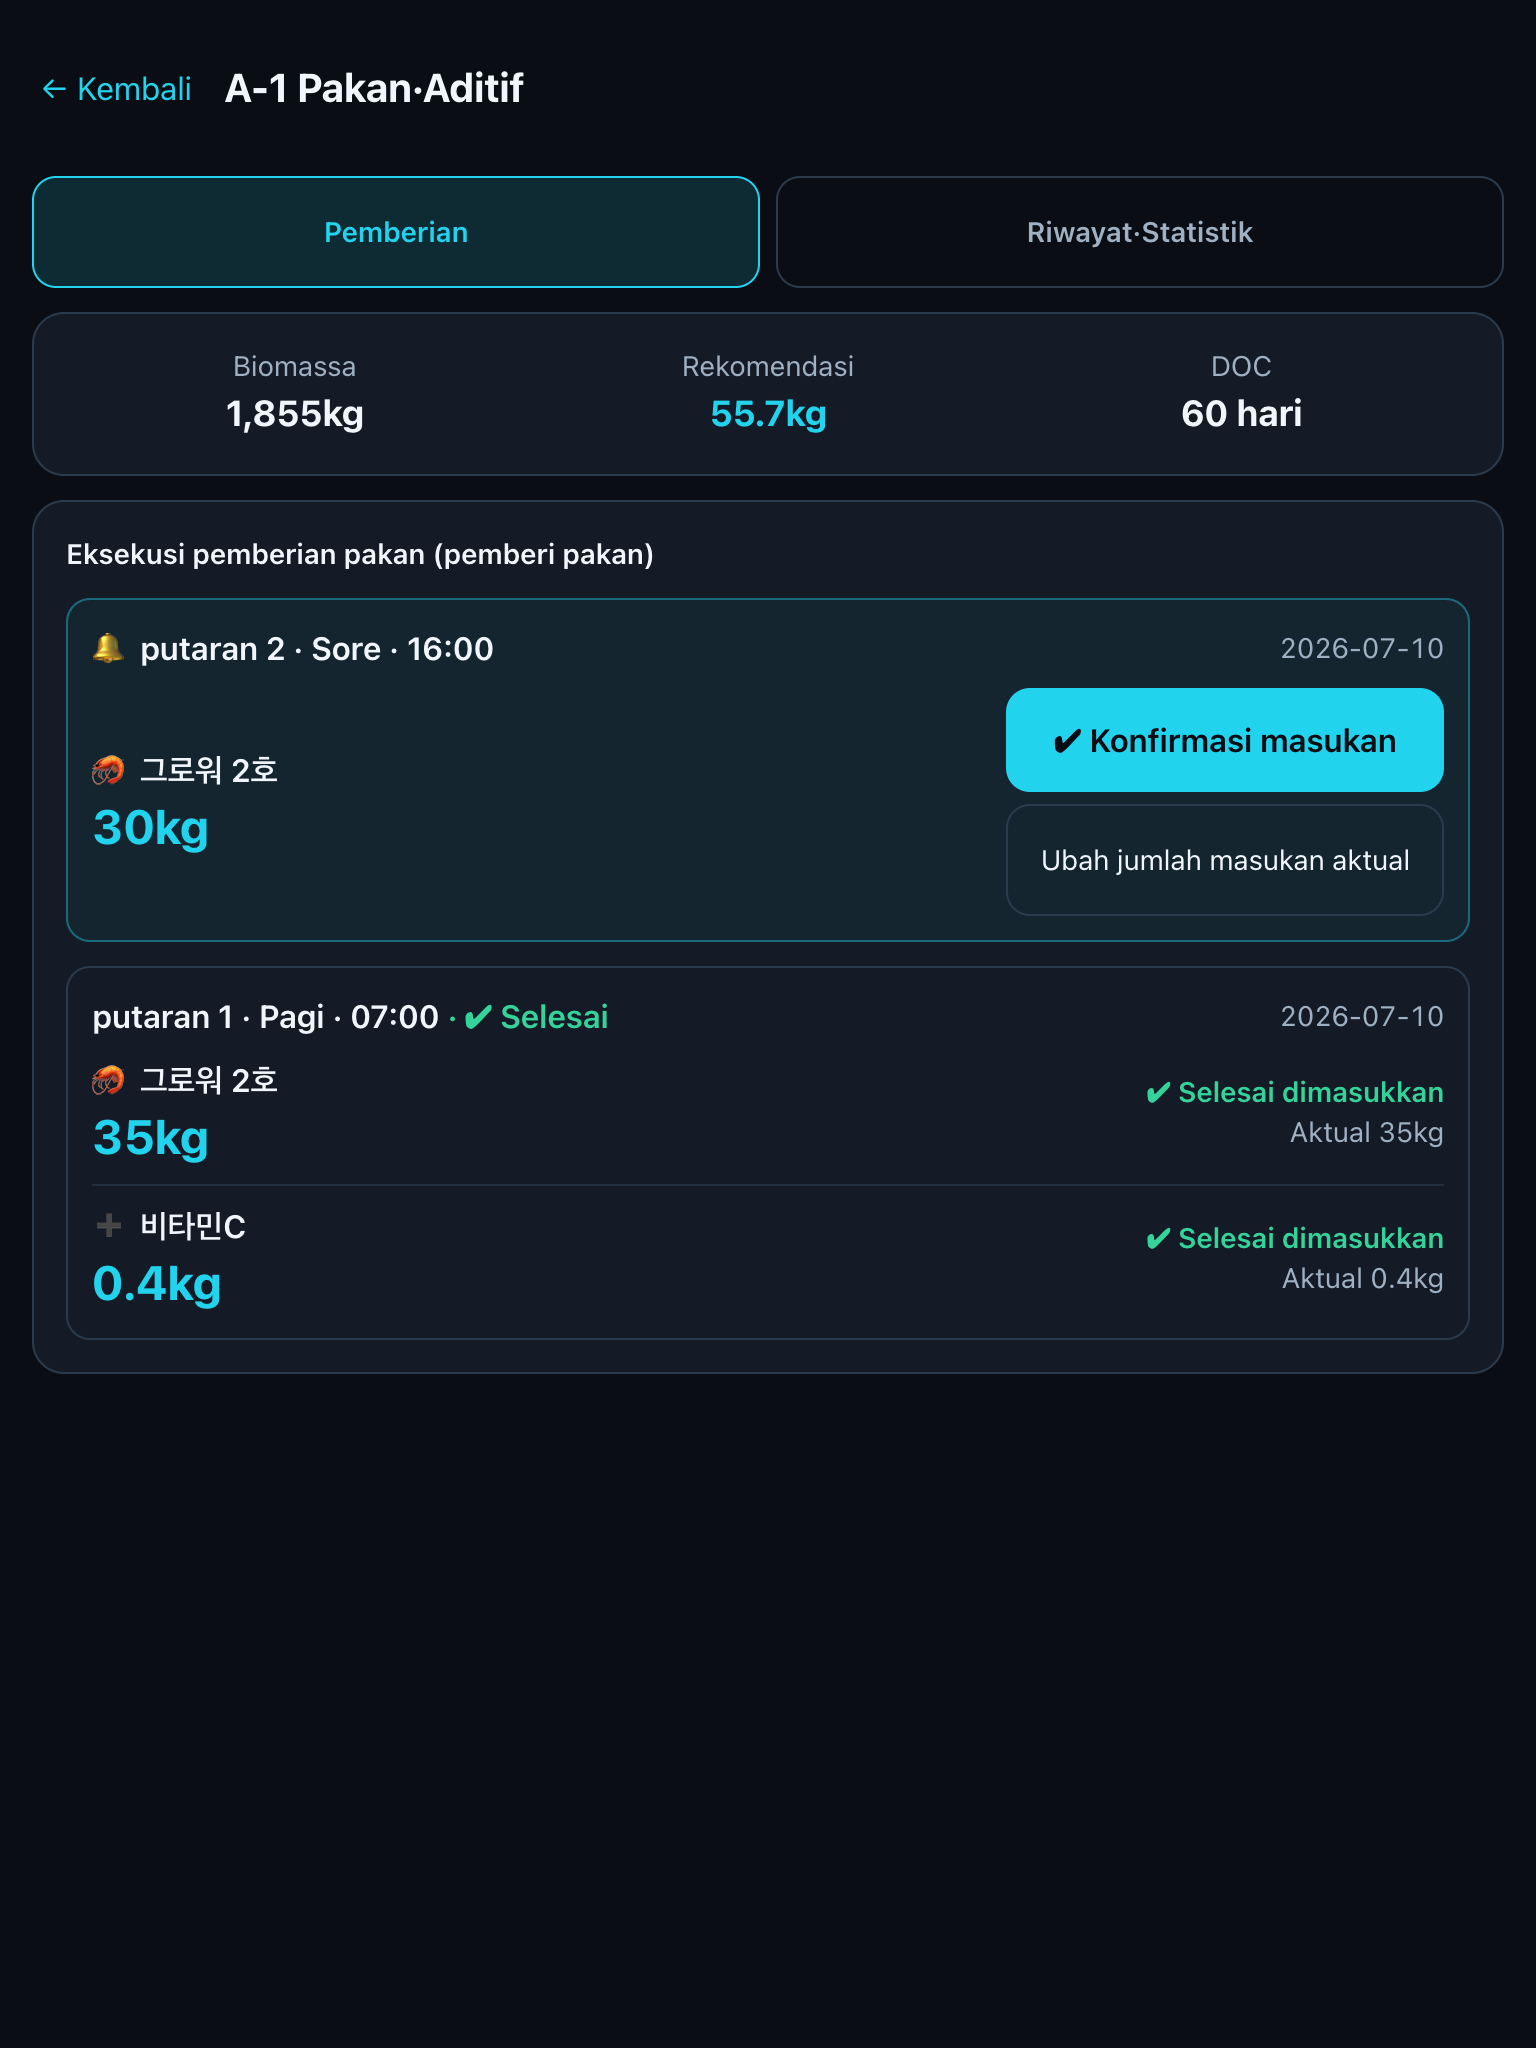Click the Aktual 0.4kg label
This screenshot has height=2048, width=1536.
click(1362, 1278)
